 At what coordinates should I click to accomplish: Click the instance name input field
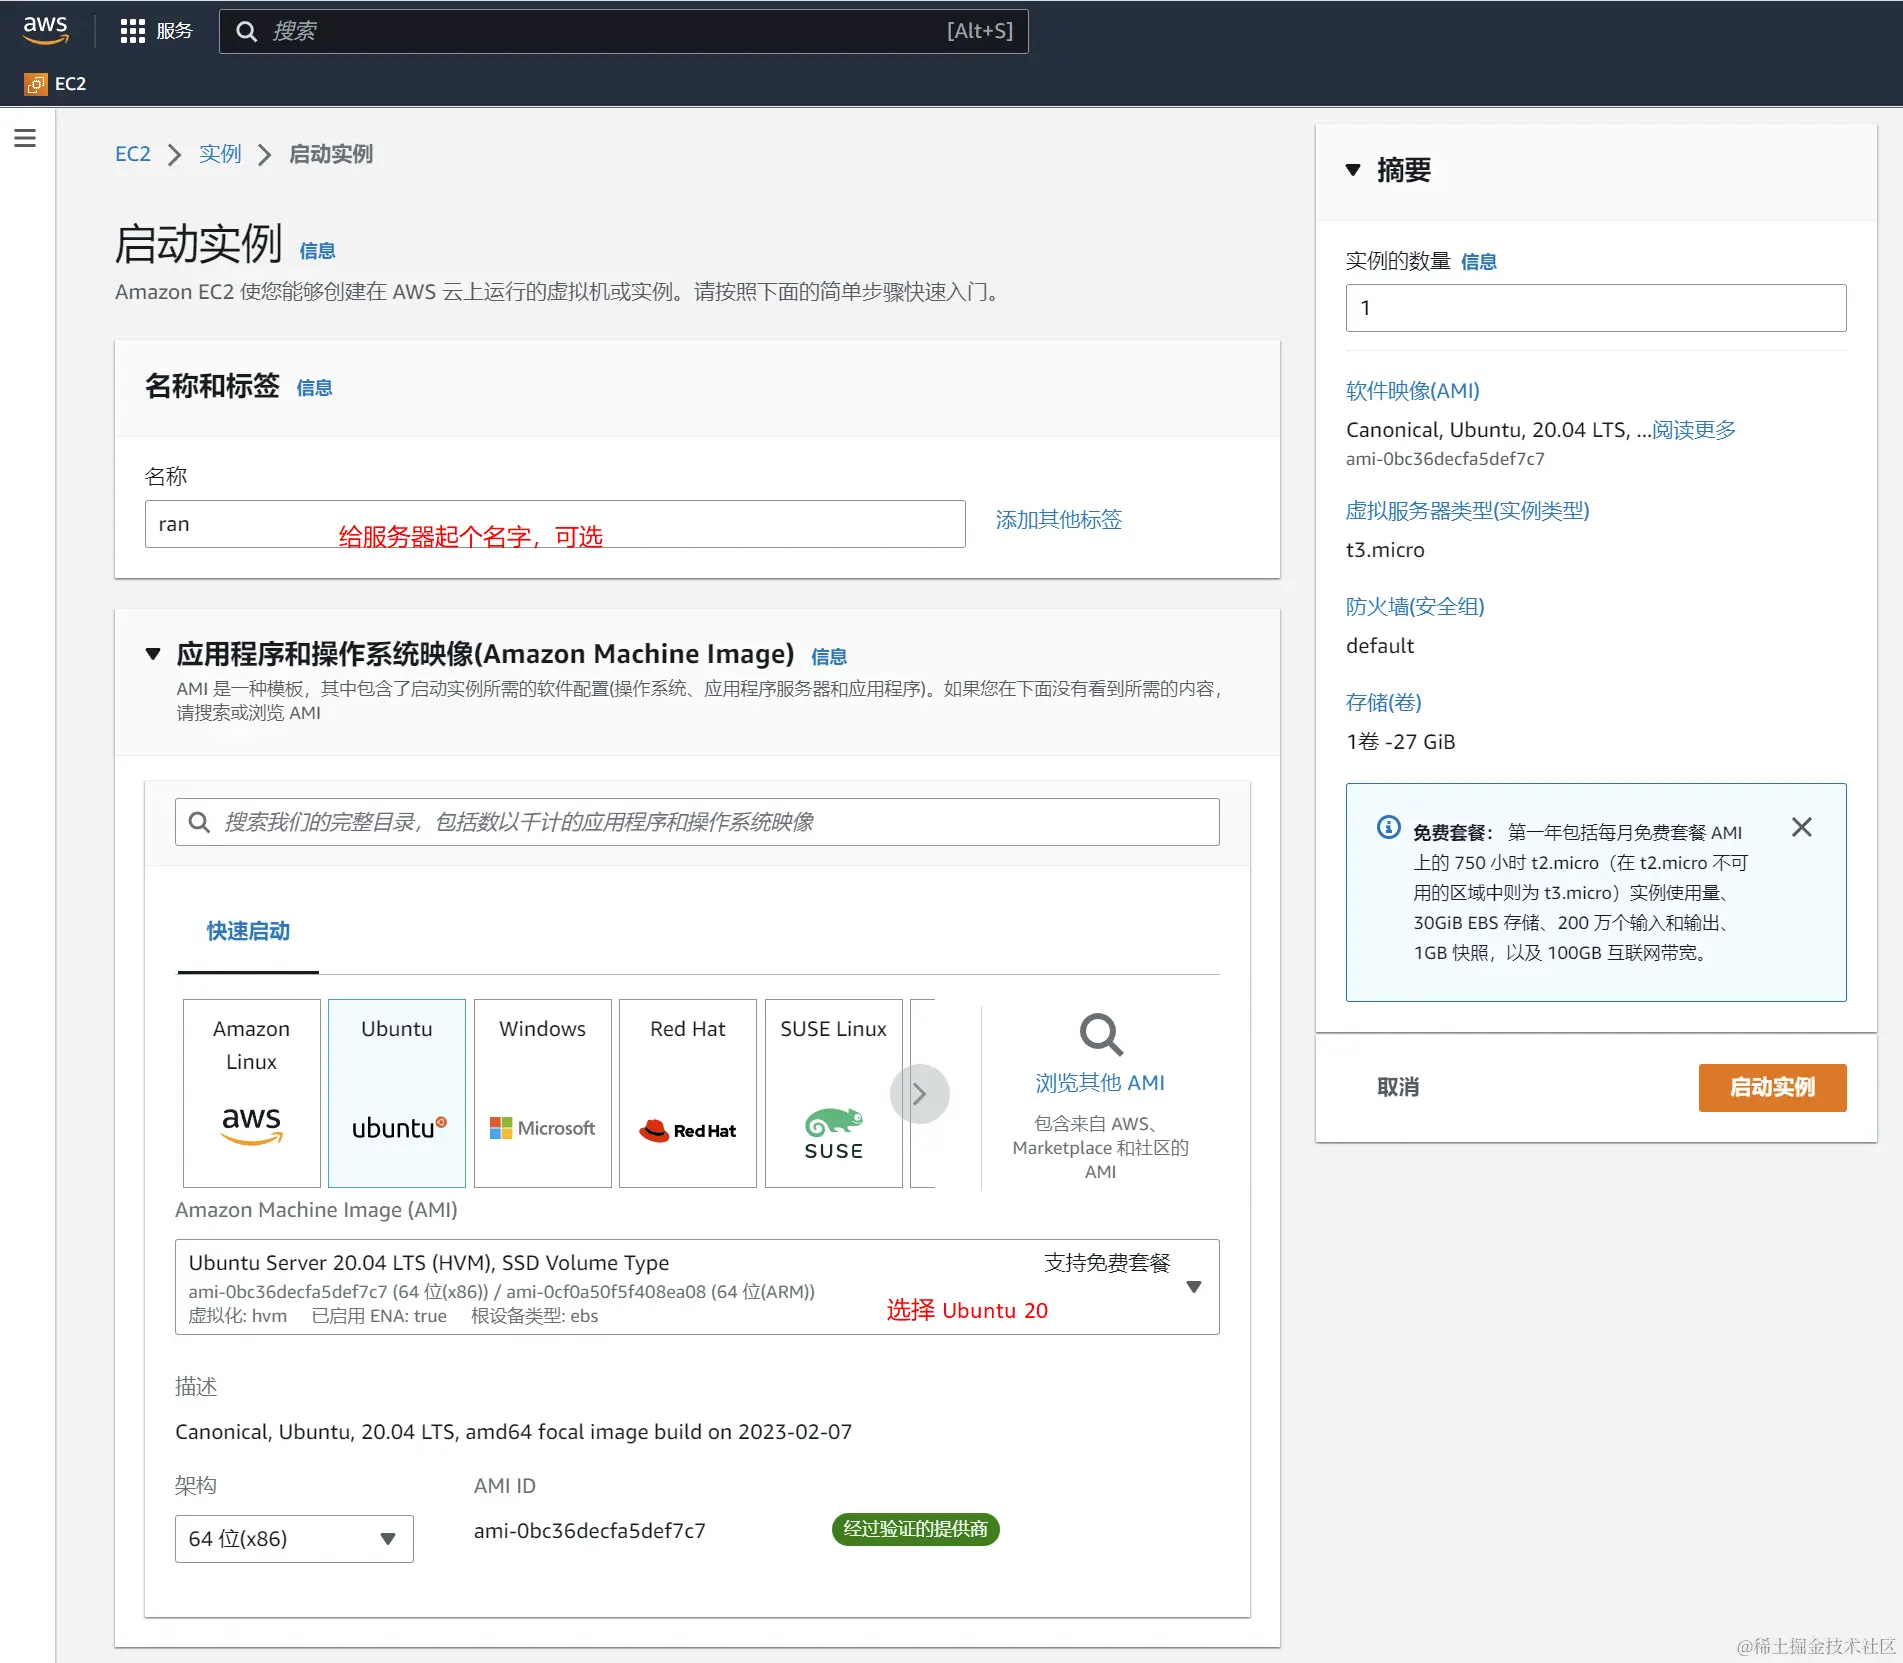coord(555,524)
